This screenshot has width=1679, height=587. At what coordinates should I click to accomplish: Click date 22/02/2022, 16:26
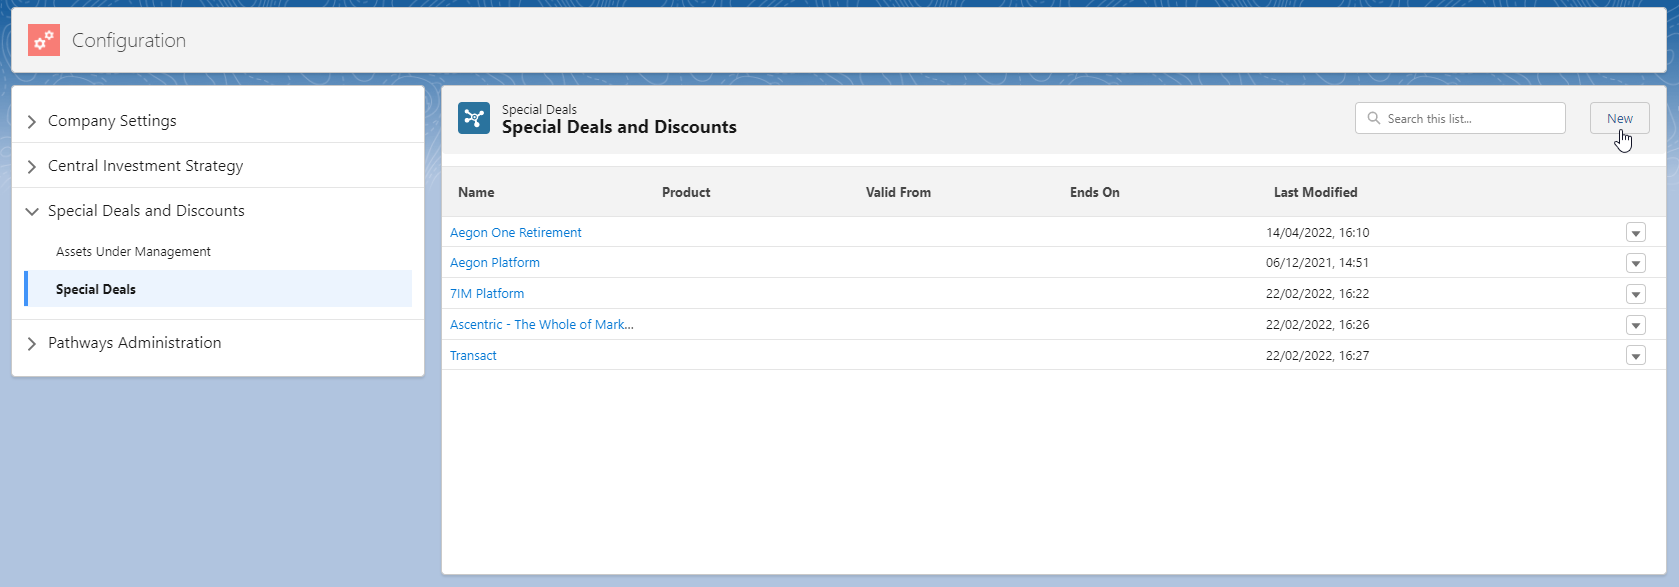tap(1318, 325)
